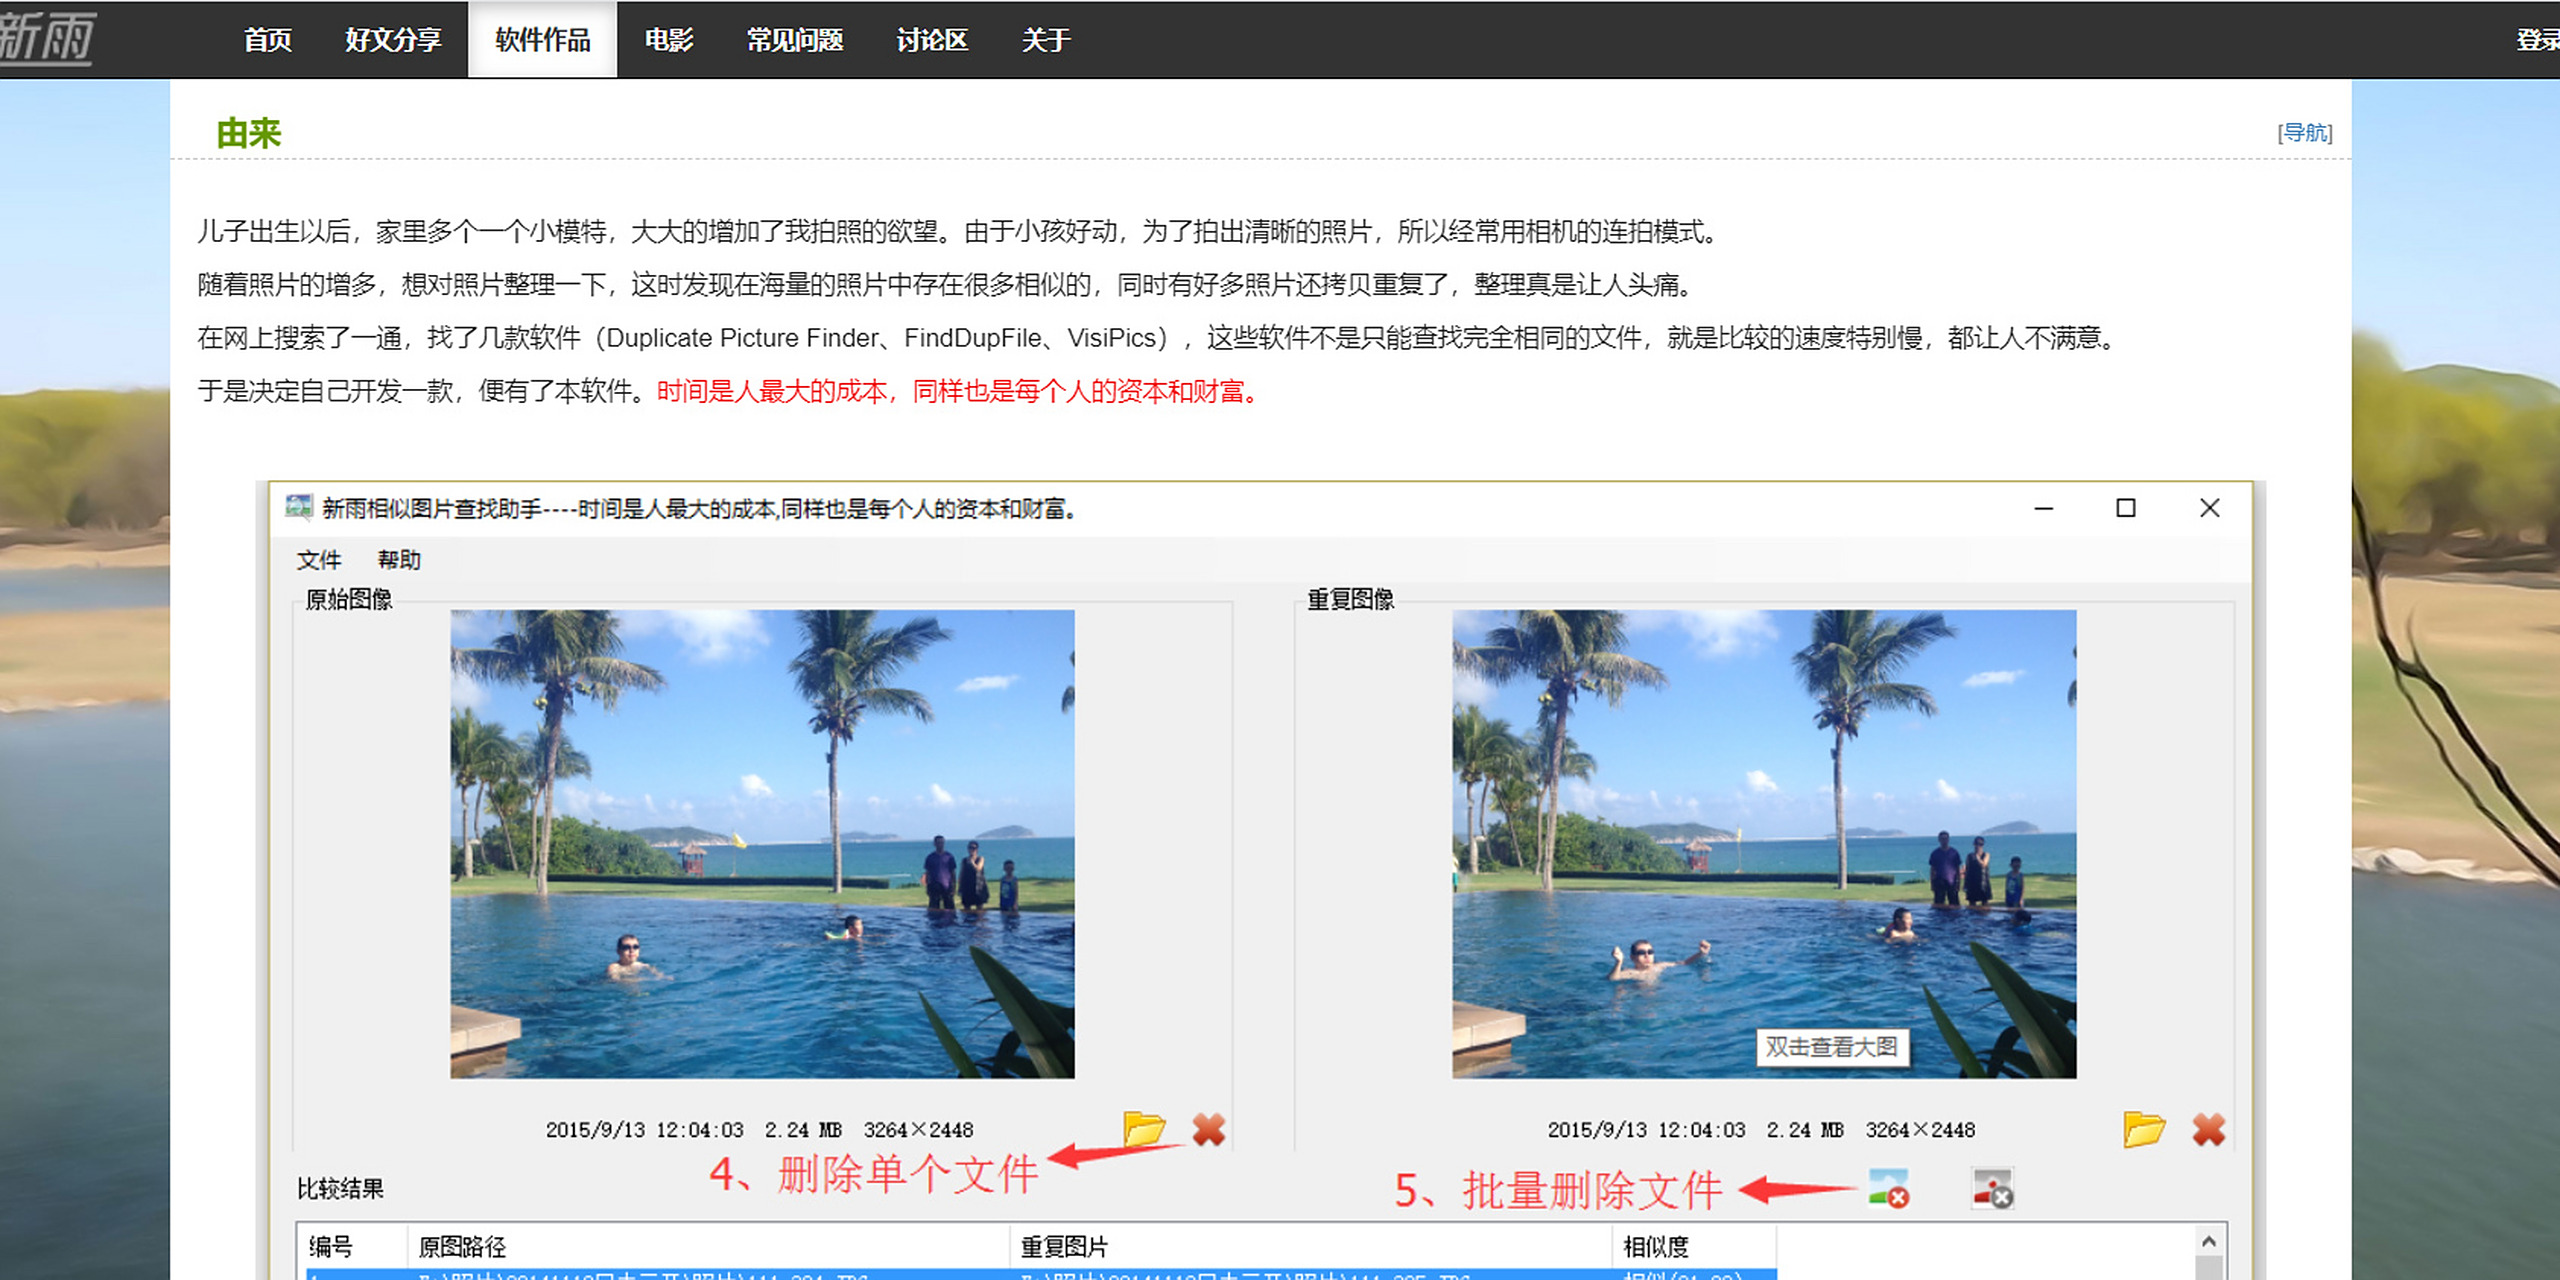
Task: Open the 关于 page
Action: [x=1045, y=39]
